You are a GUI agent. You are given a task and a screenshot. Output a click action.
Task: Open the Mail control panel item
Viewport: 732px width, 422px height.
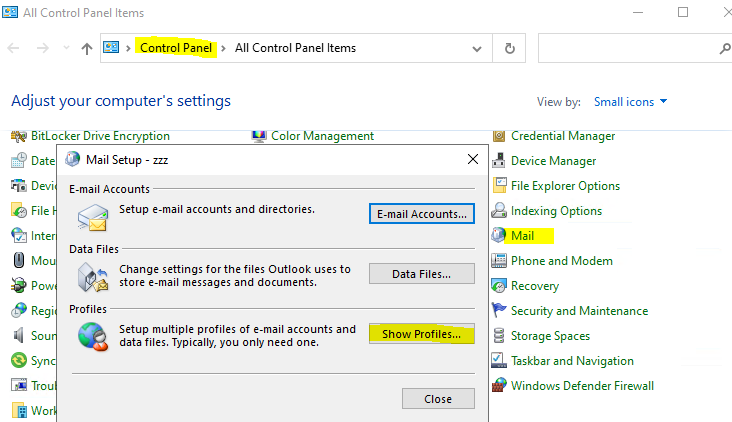click(522, 236)
